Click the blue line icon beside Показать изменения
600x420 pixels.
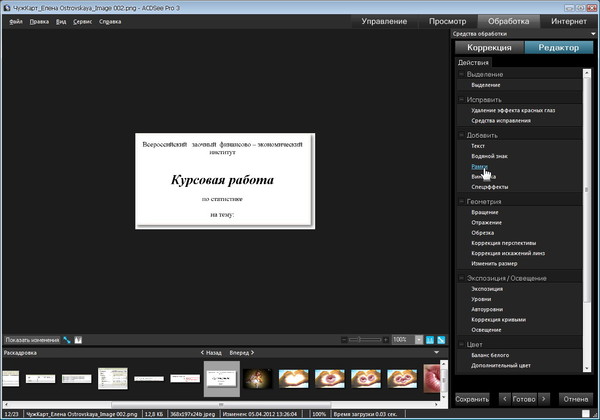pyautogui.click(x=67, y=340)
